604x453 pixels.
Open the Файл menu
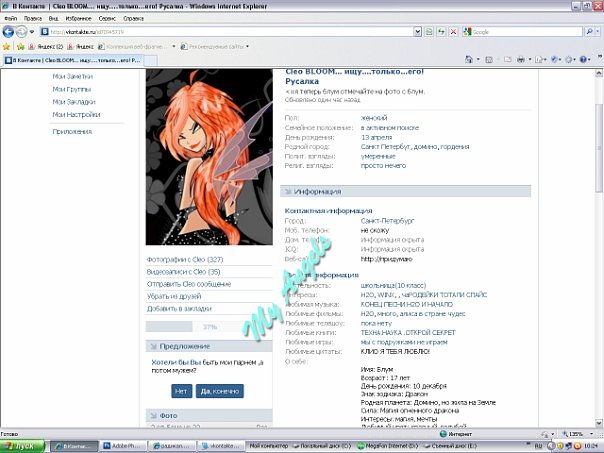[x=11, y=18]
